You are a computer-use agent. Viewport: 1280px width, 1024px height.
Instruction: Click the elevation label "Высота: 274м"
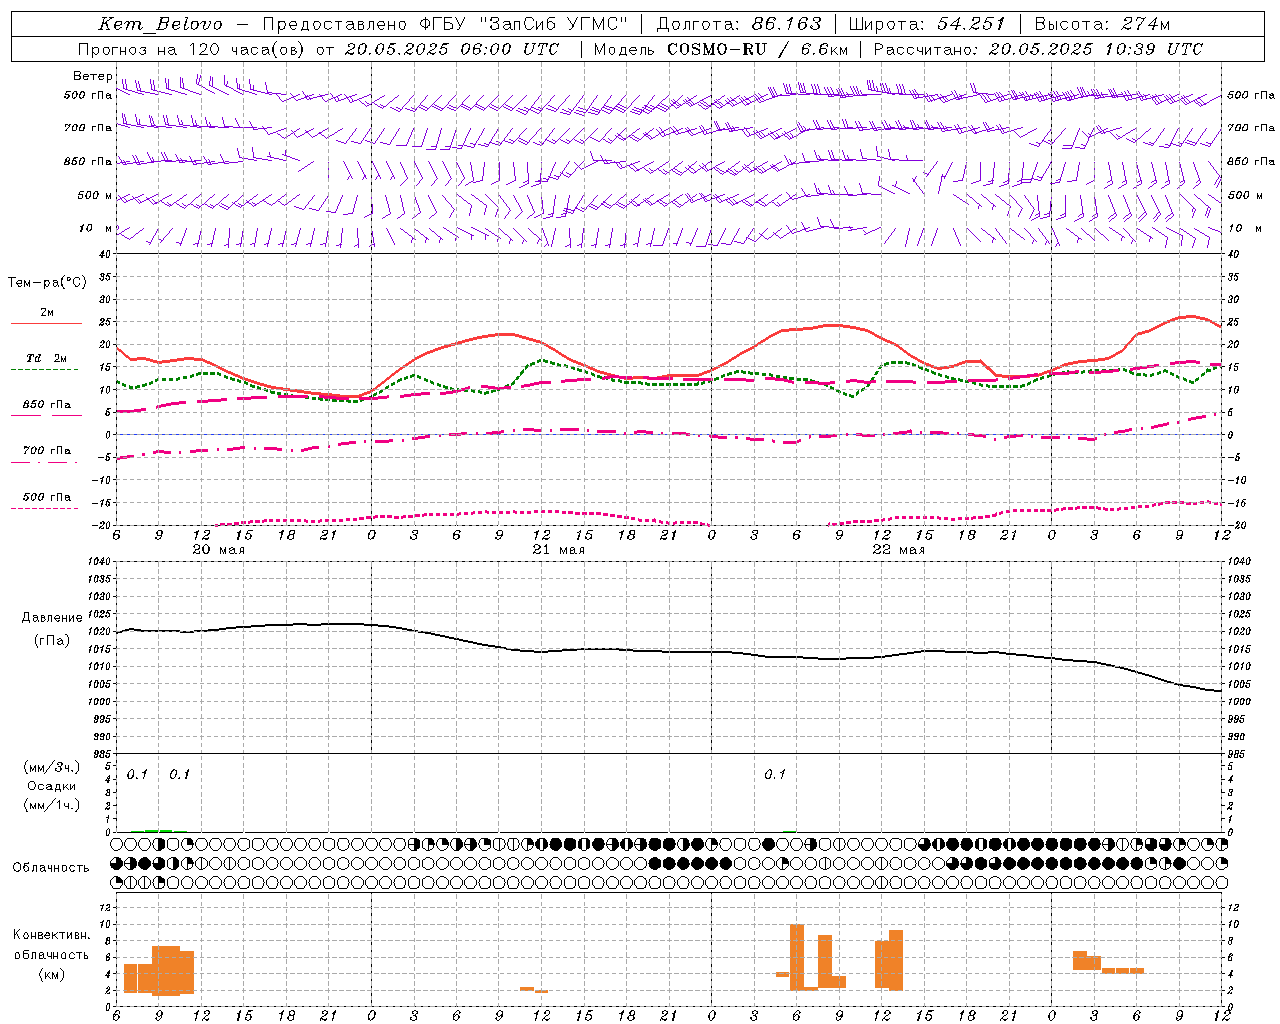tap(1102, 24)
